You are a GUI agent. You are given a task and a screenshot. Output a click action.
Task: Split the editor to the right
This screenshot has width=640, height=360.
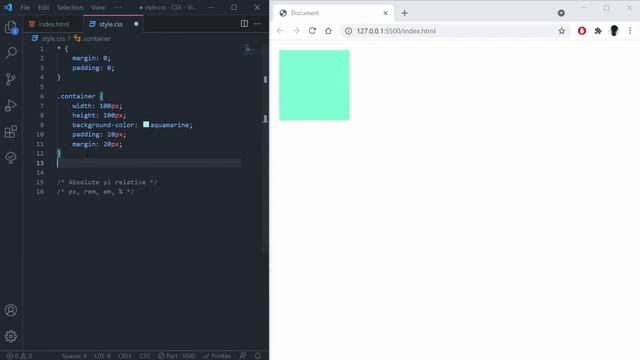point(244,24)
